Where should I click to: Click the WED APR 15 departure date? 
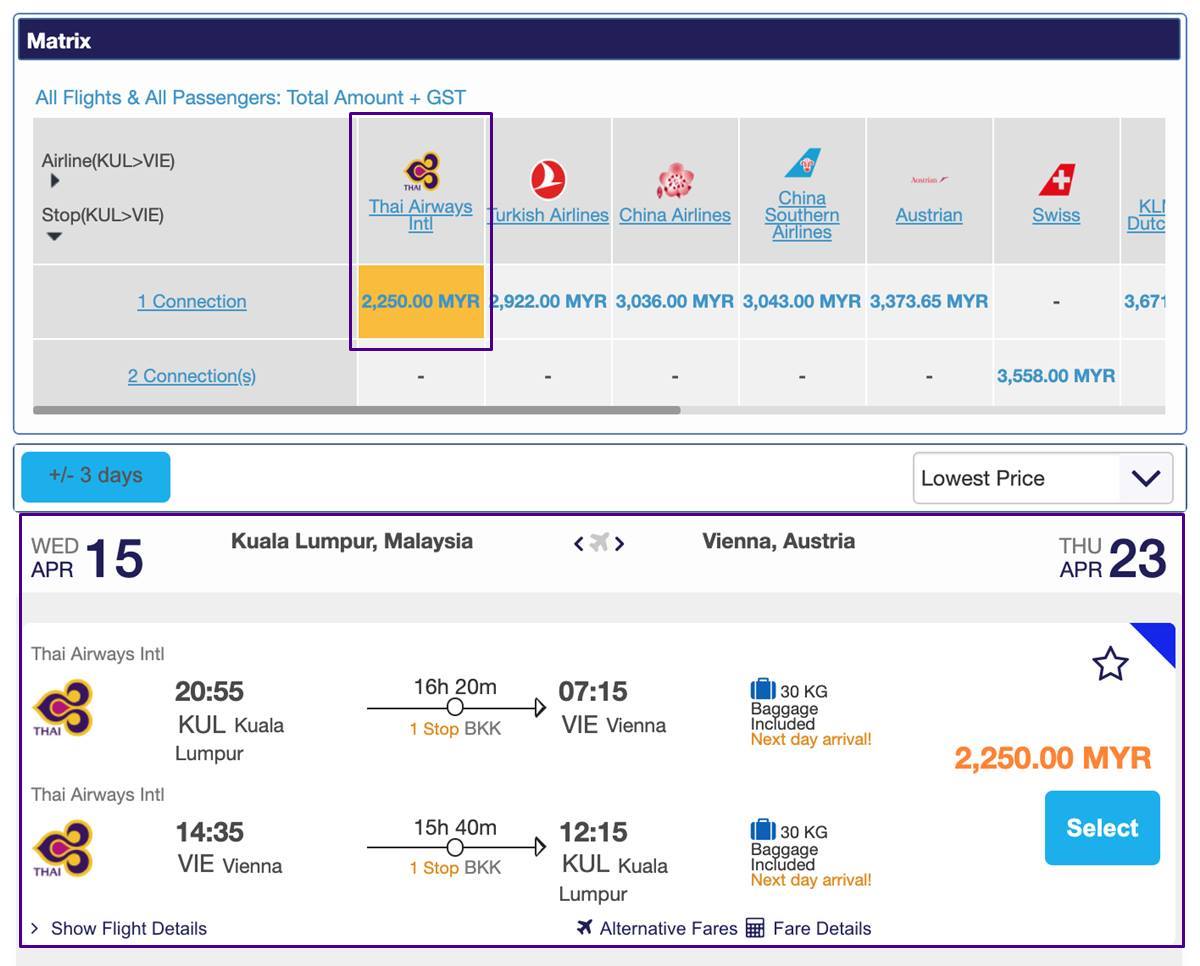87,558
